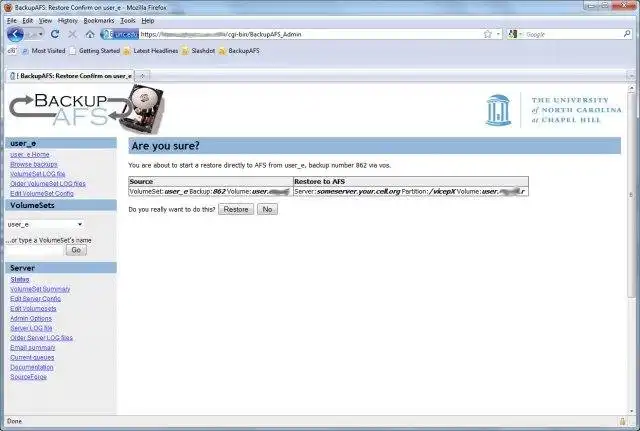The image size is (640, 431).
Task: Open the Getting Started bookmark
Action: pos(95,51)
